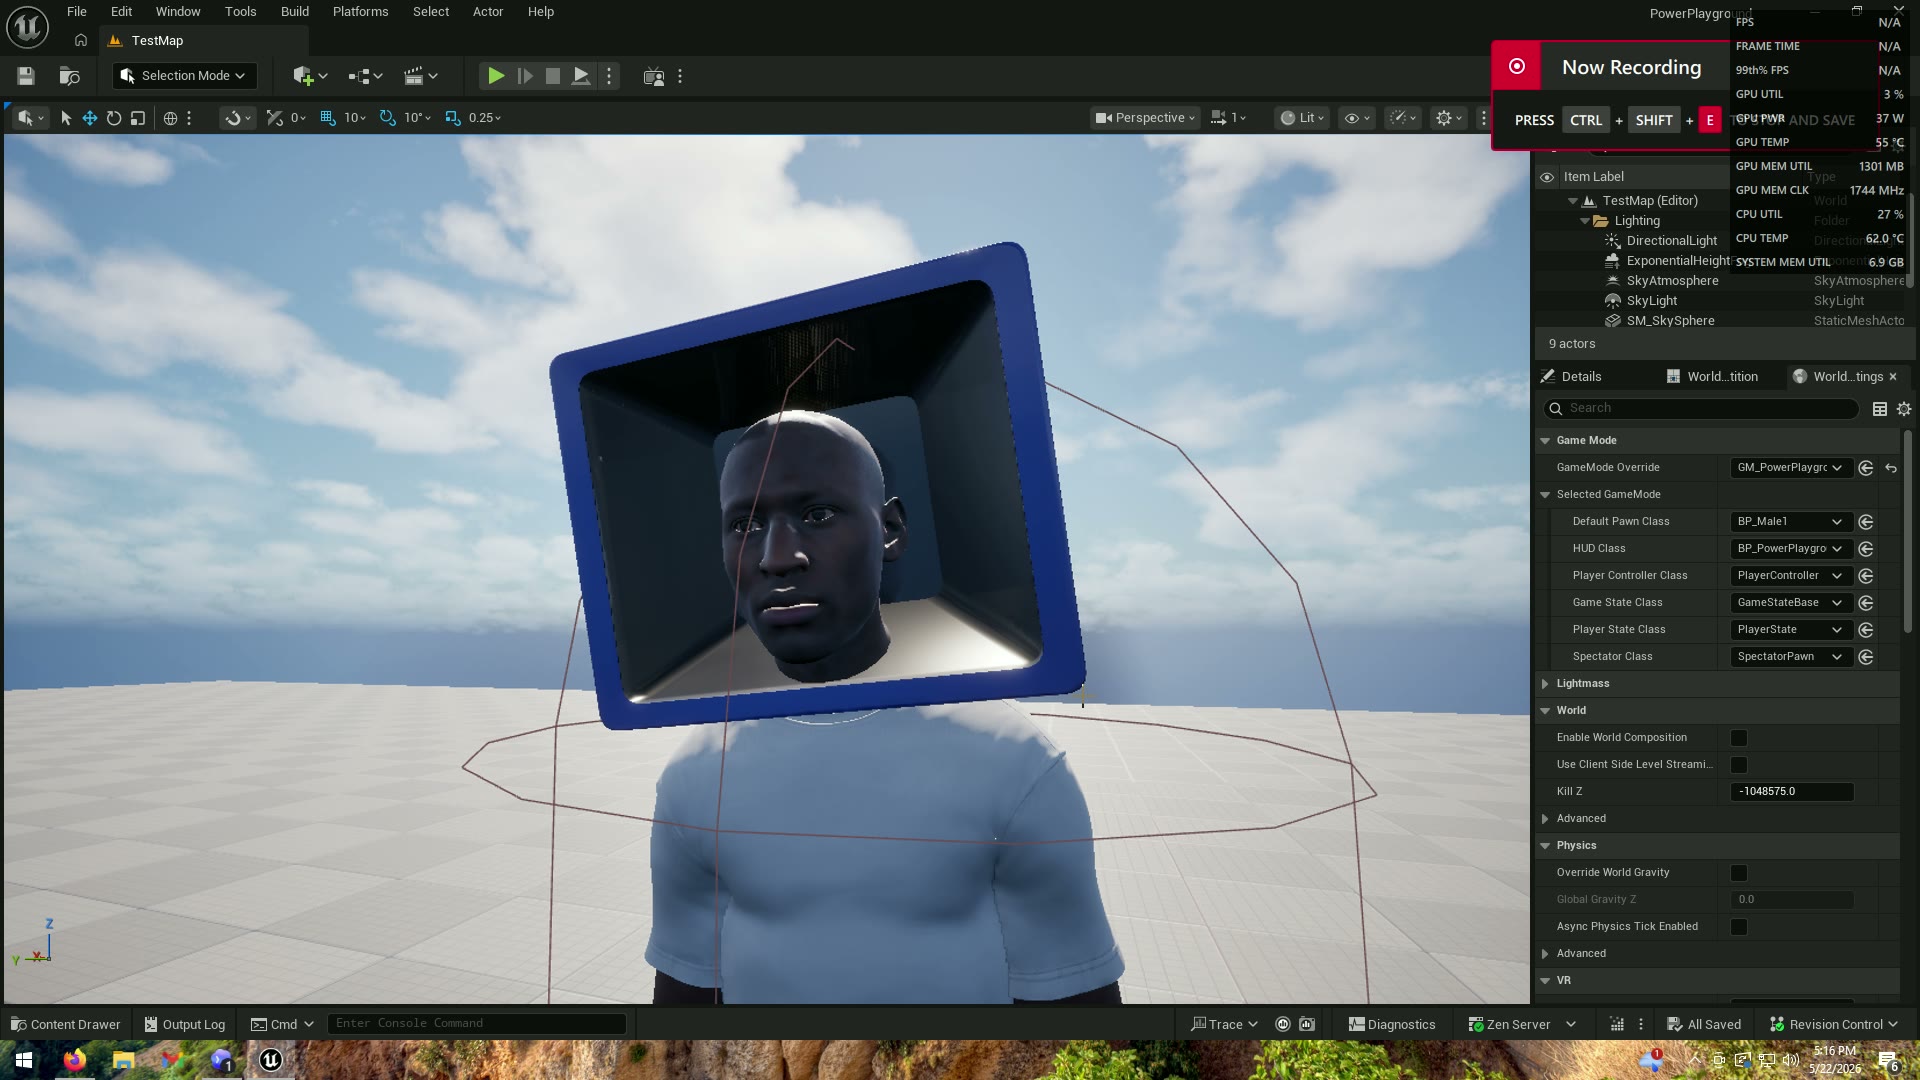Open the Output Log
This screenshot has height=1080, width=1920.
(x=185, y=1024)
